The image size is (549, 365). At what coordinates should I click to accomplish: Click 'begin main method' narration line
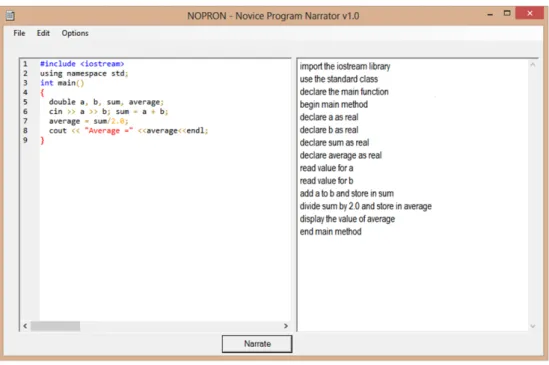click(334, 104)
